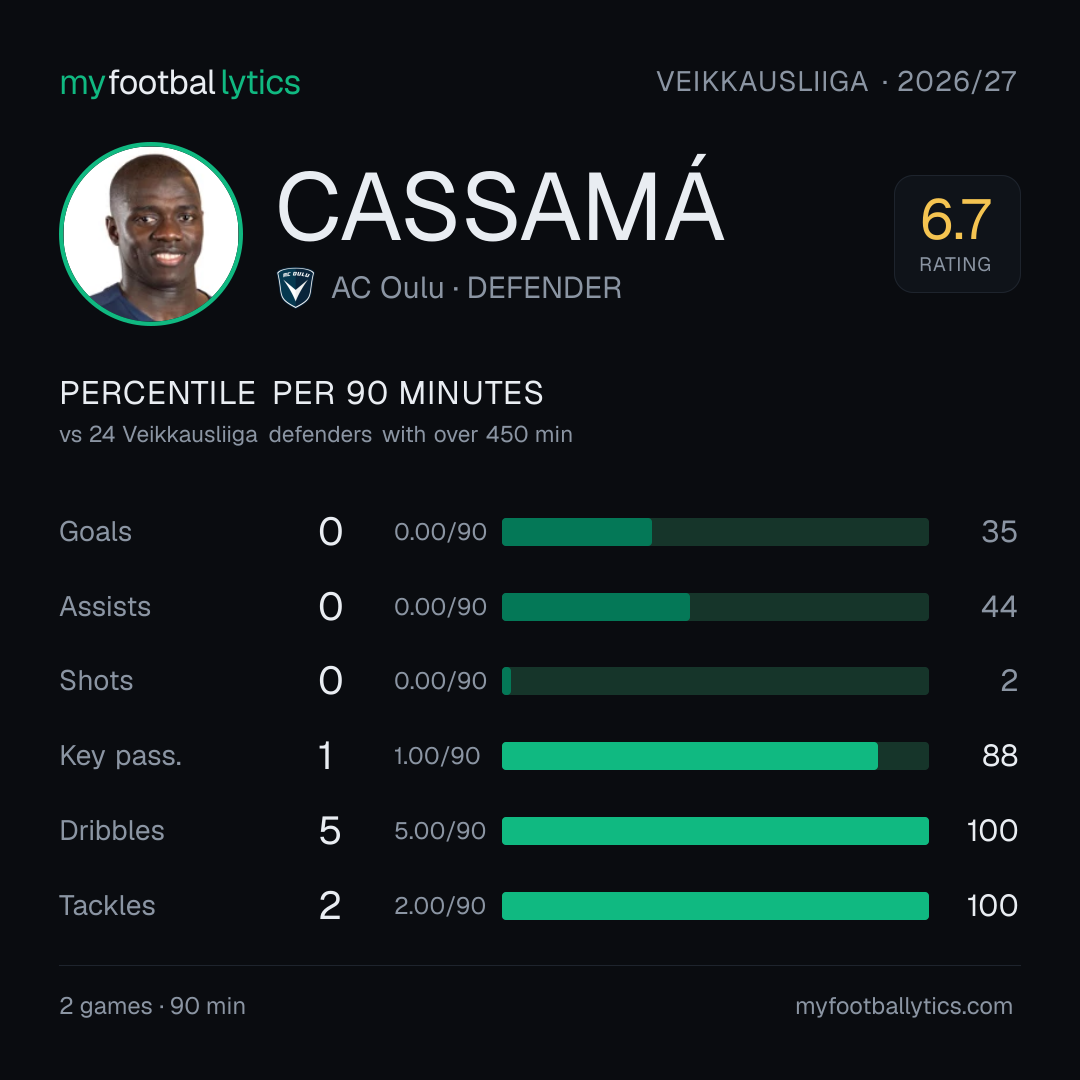Select the Dribbles percentile bar

point(715,831)
